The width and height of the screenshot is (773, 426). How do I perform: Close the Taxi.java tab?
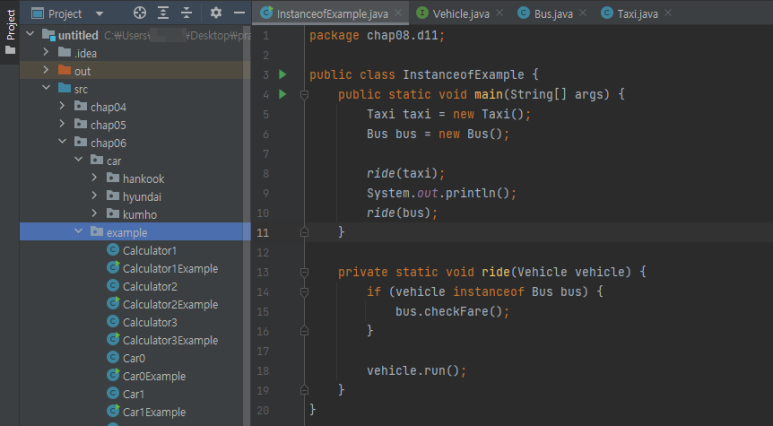click(668, 13)
